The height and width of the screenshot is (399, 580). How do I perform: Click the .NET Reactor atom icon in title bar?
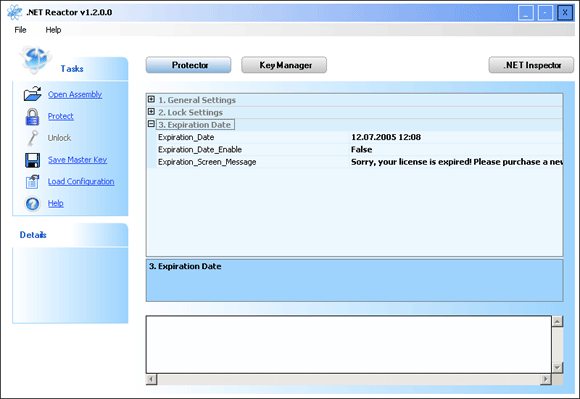(14, 12)
